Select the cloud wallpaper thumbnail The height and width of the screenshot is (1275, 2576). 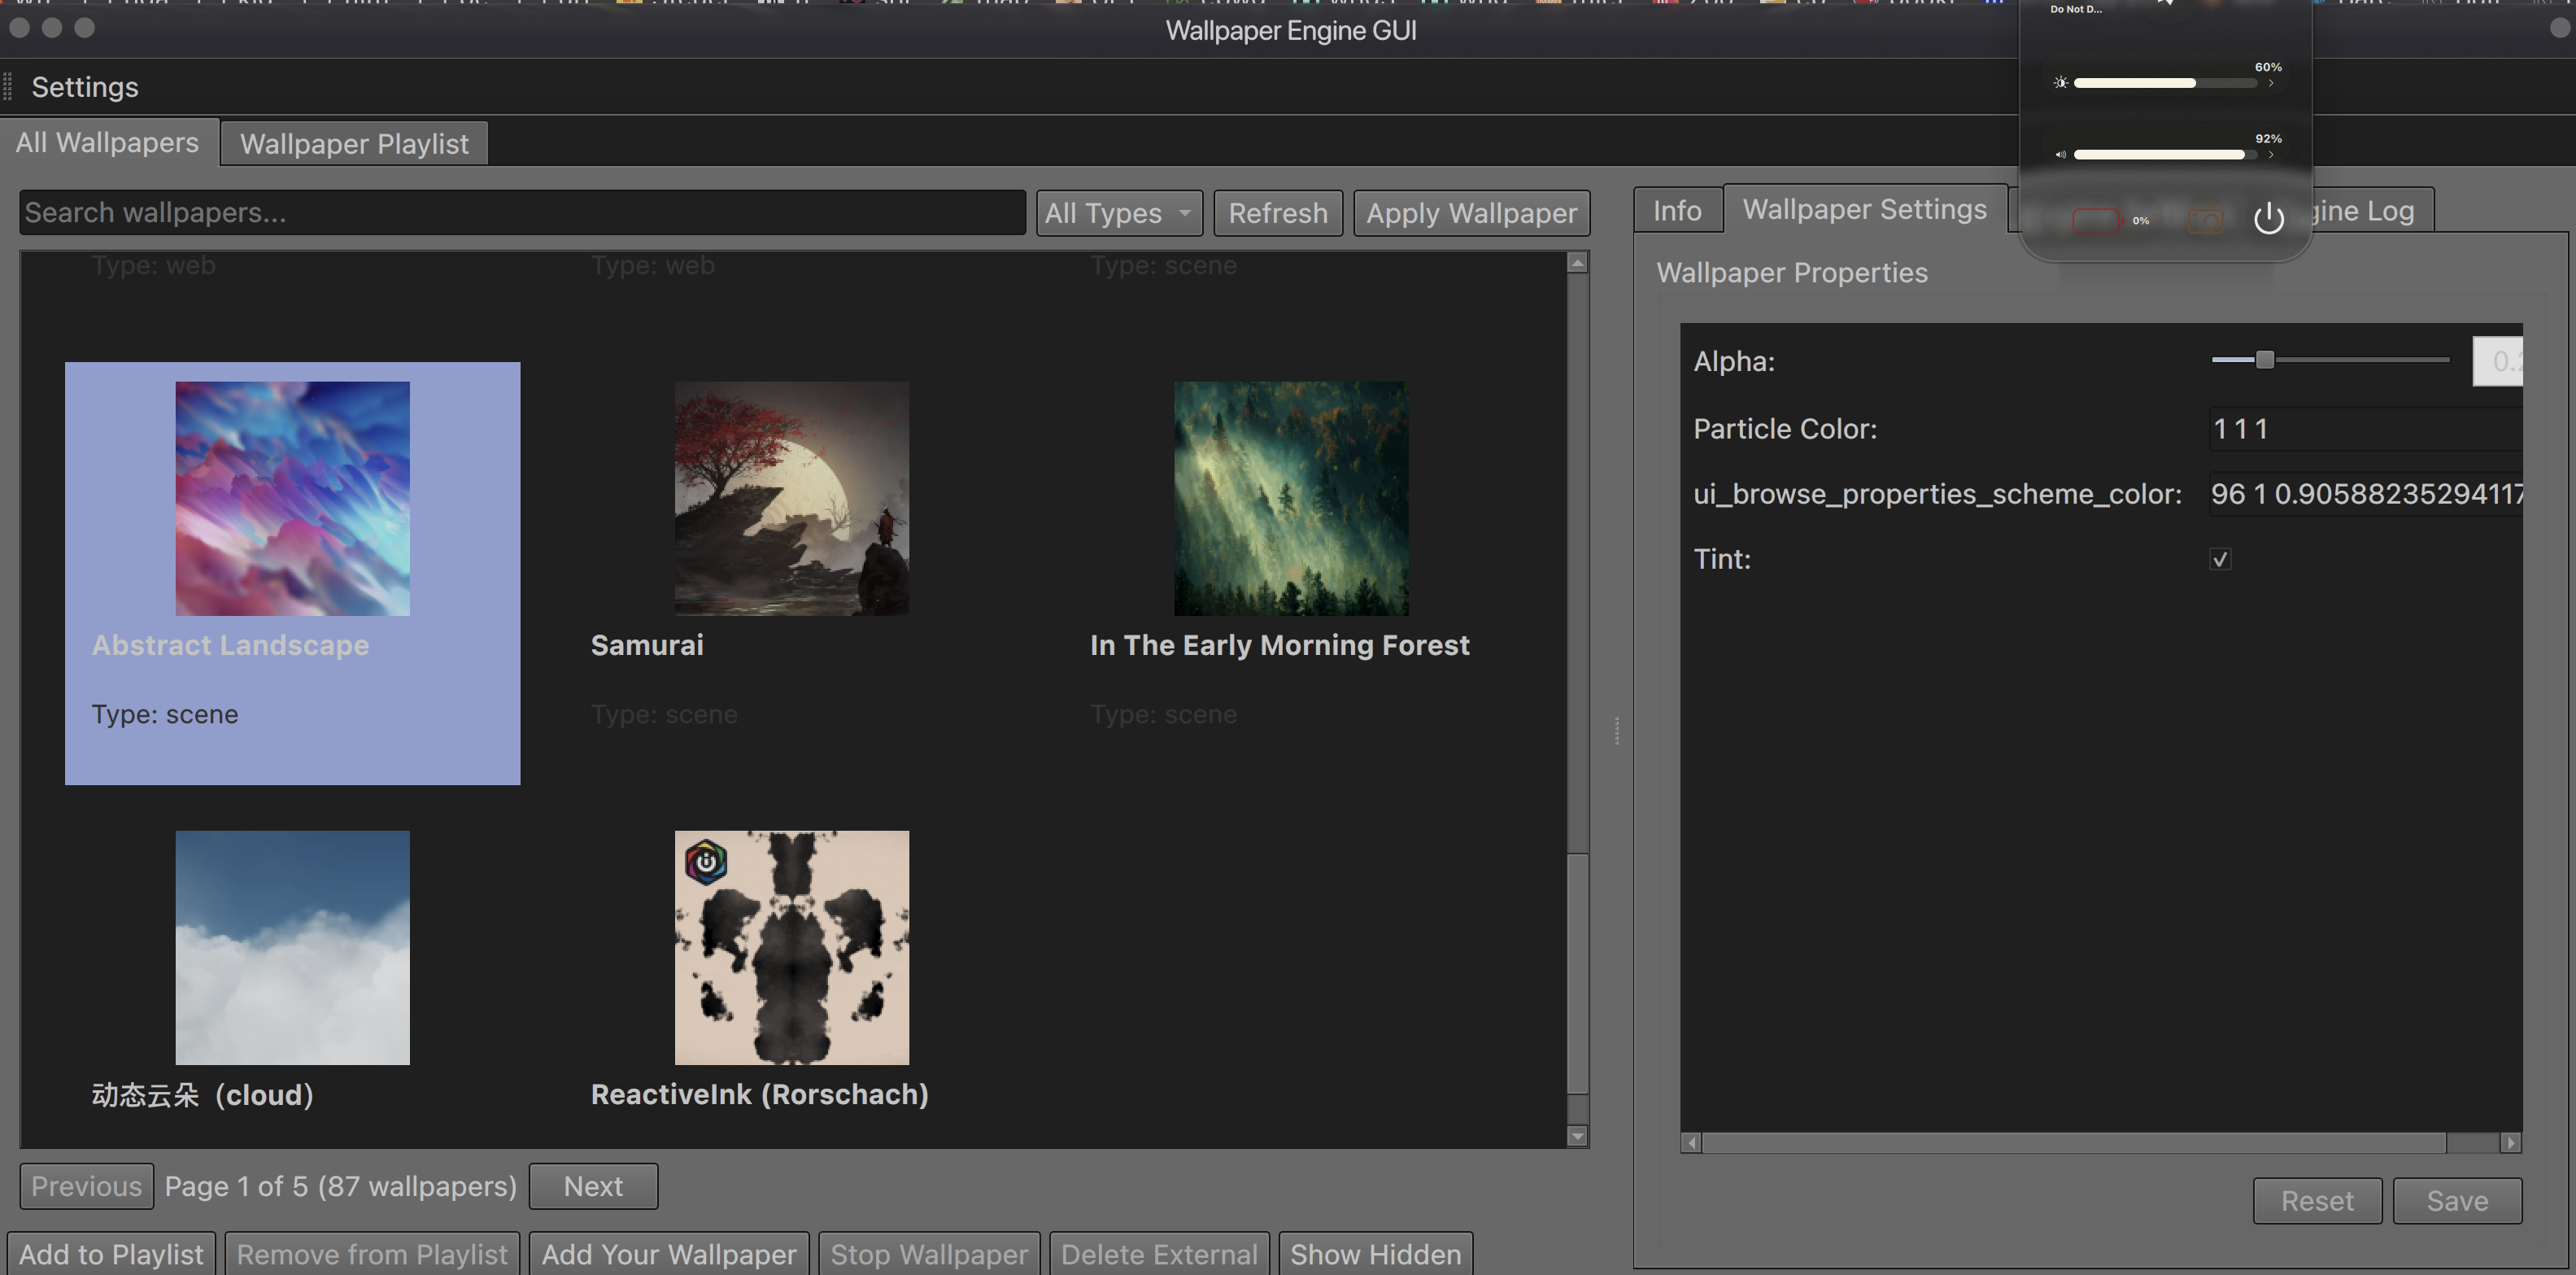pyautogui.click(x=292, y=947)
